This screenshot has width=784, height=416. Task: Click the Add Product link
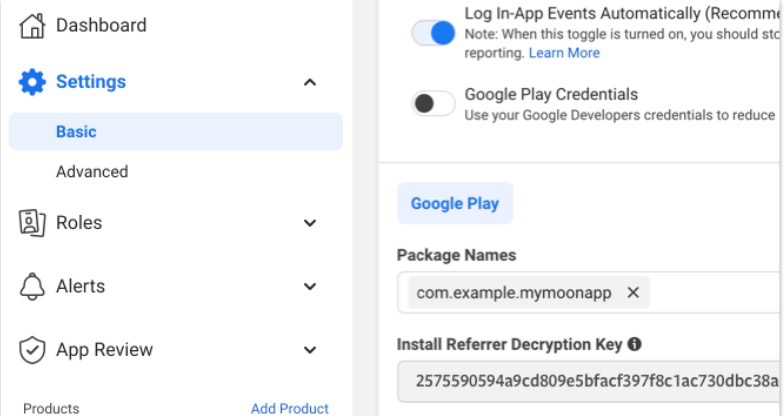289,408
